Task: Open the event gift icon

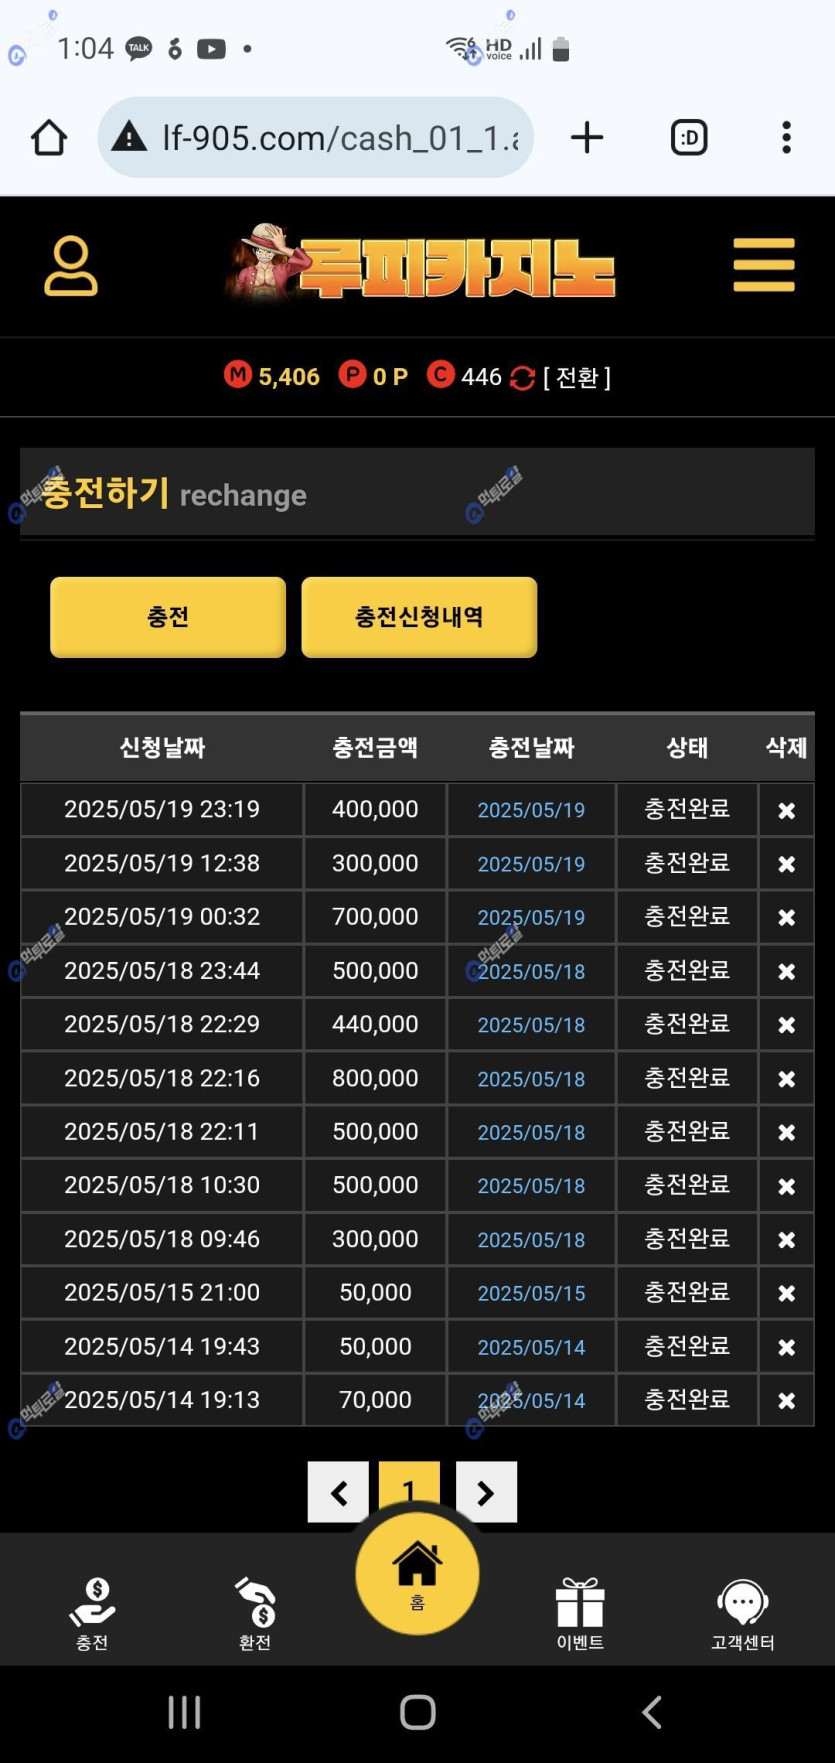Action: click(x=580, y=1611)
